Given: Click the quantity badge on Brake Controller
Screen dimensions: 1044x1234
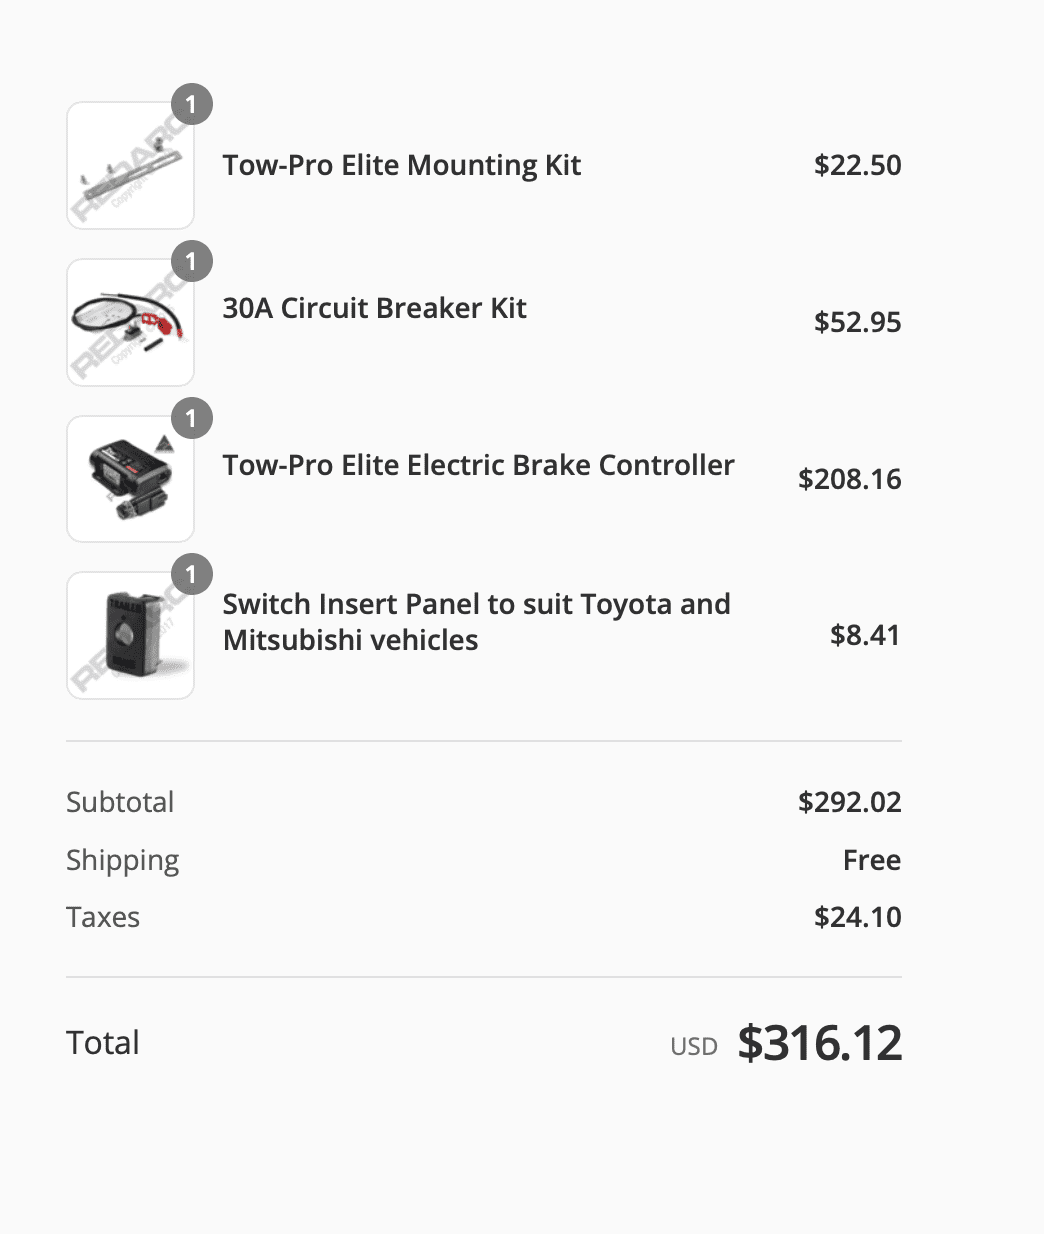Looking at the screenshot, I should pyautogui.click(x=191, y=418).
